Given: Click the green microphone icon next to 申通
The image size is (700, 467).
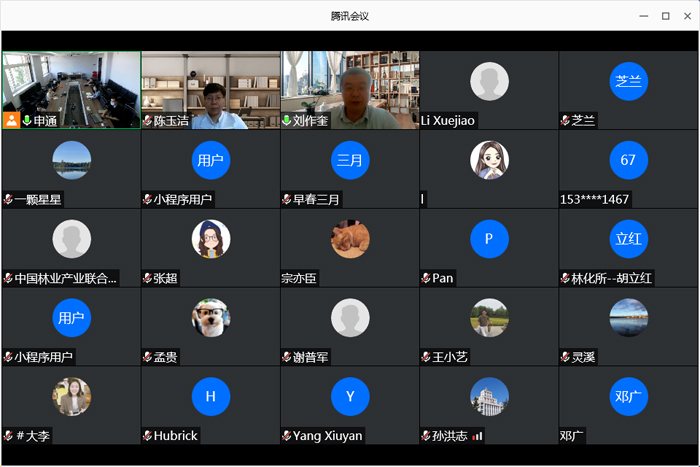Looking at the screenshot, I should [x=27, y=121].
